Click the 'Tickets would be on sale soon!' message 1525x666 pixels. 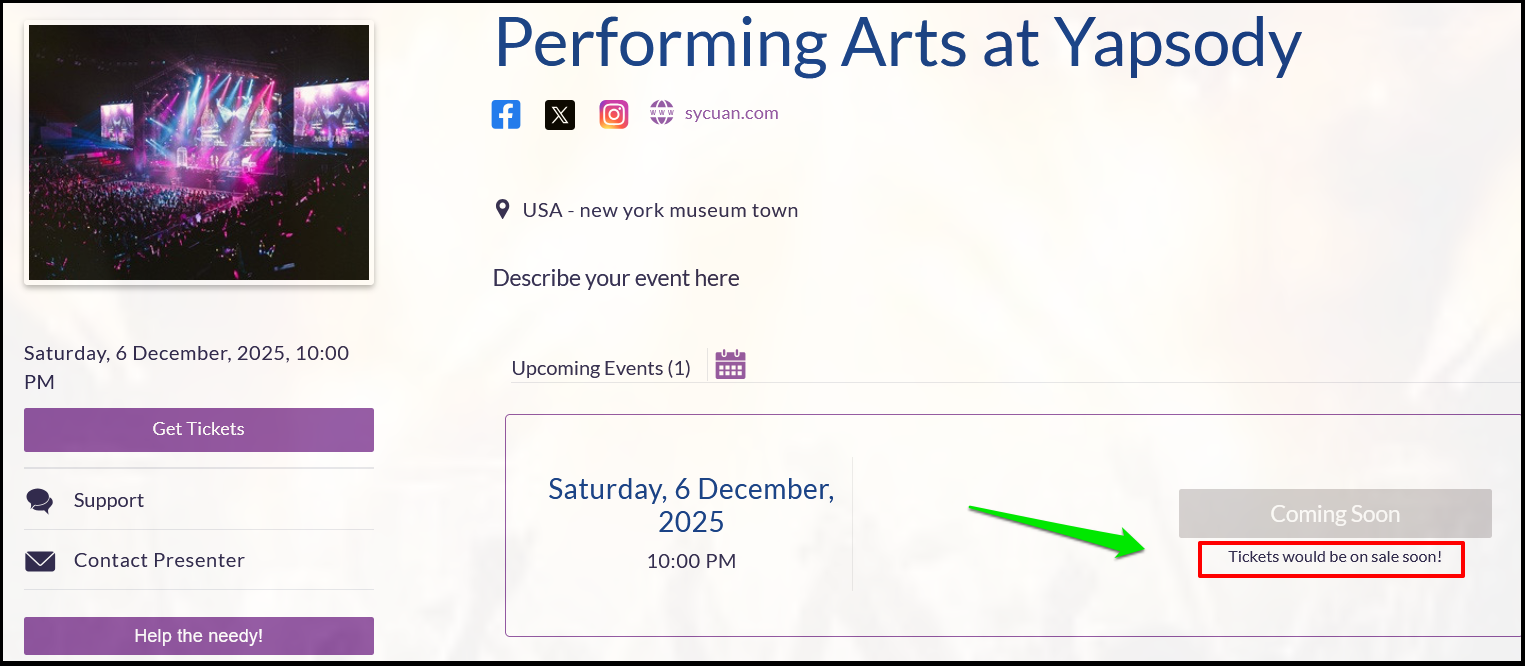coord(1335,557)
